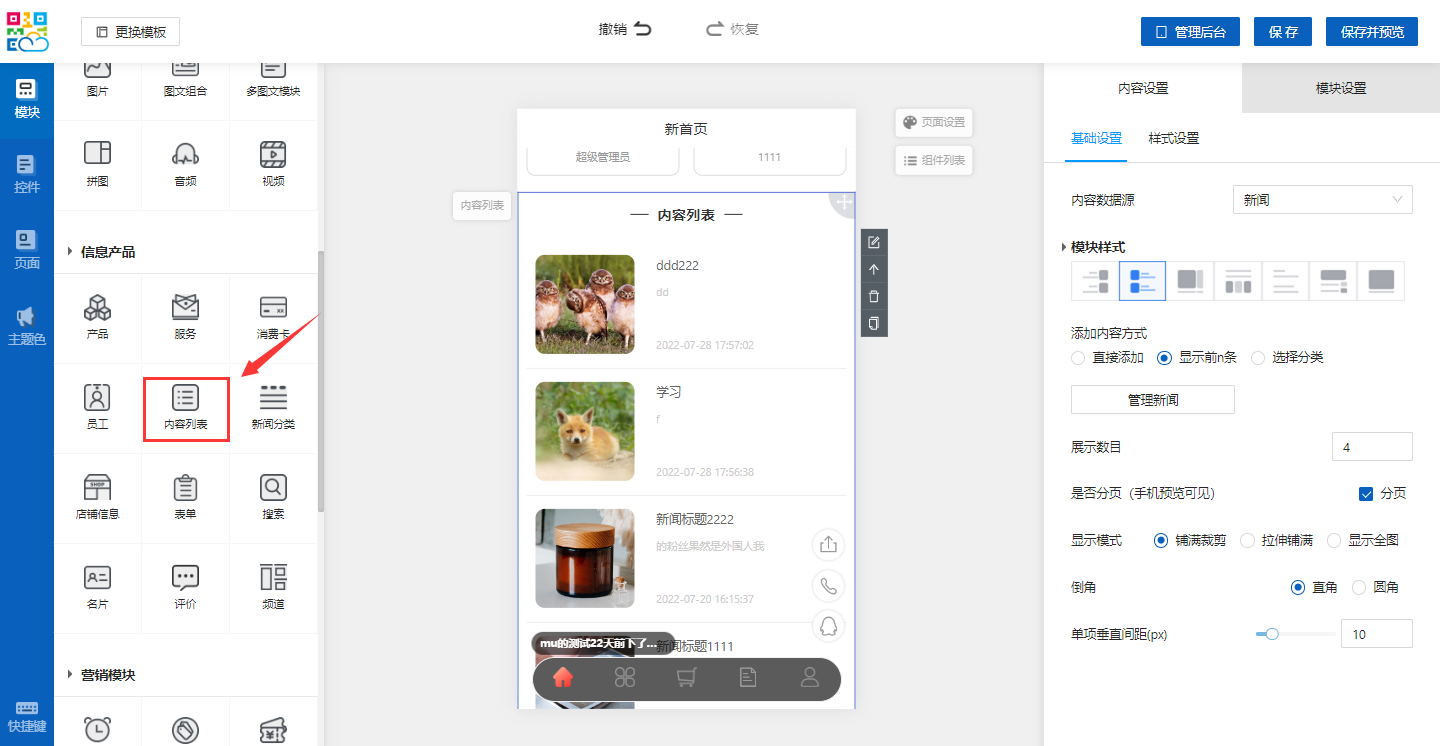This screenshot has width=1440, height=746.
Task: Uncheck the 分页 checkbox
Action: 1366,494
